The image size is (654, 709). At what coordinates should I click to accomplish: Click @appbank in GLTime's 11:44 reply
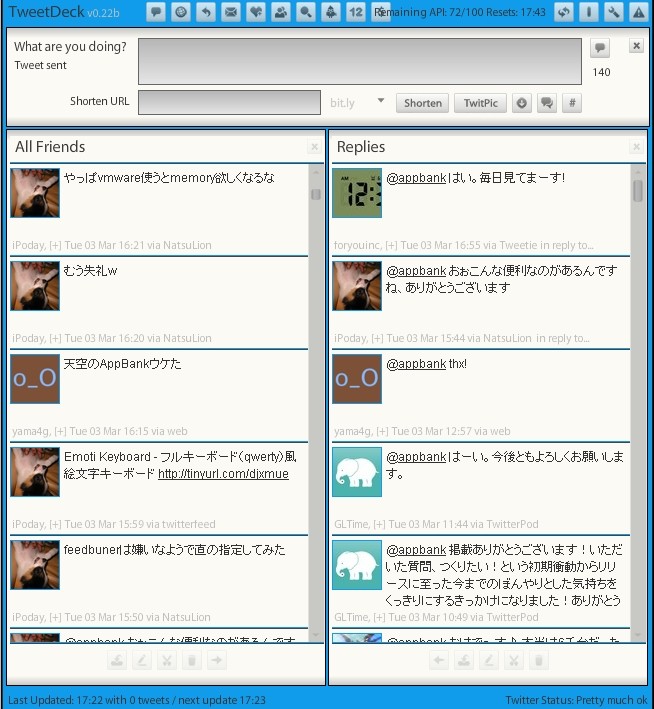(416, 457)
